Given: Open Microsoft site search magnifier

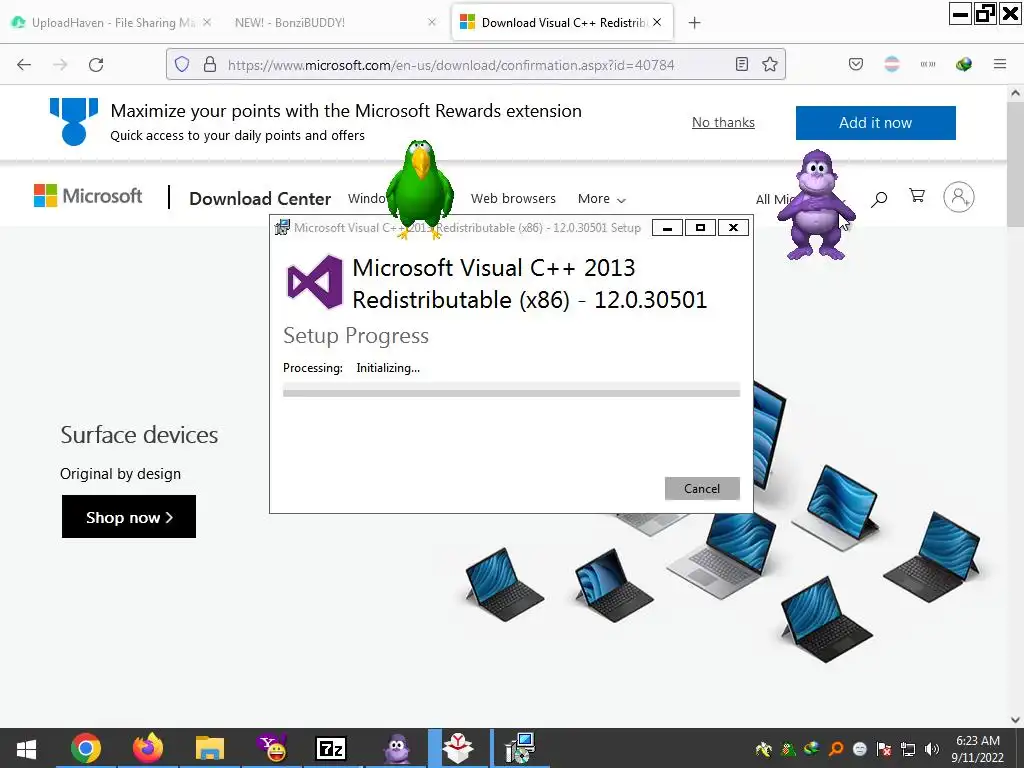Looking at the screenshot, I should pyautogui.click(x=879, y=199).
